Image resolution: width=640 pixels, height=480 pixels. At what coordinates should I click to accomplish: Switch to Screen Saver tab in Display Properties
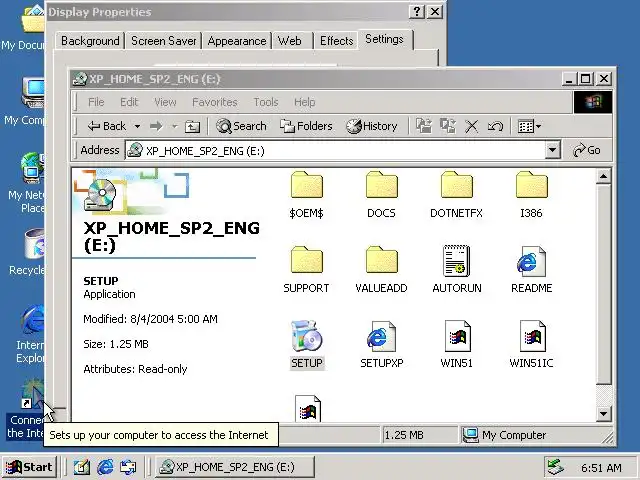pyautogui.click(x=163, y=41)
